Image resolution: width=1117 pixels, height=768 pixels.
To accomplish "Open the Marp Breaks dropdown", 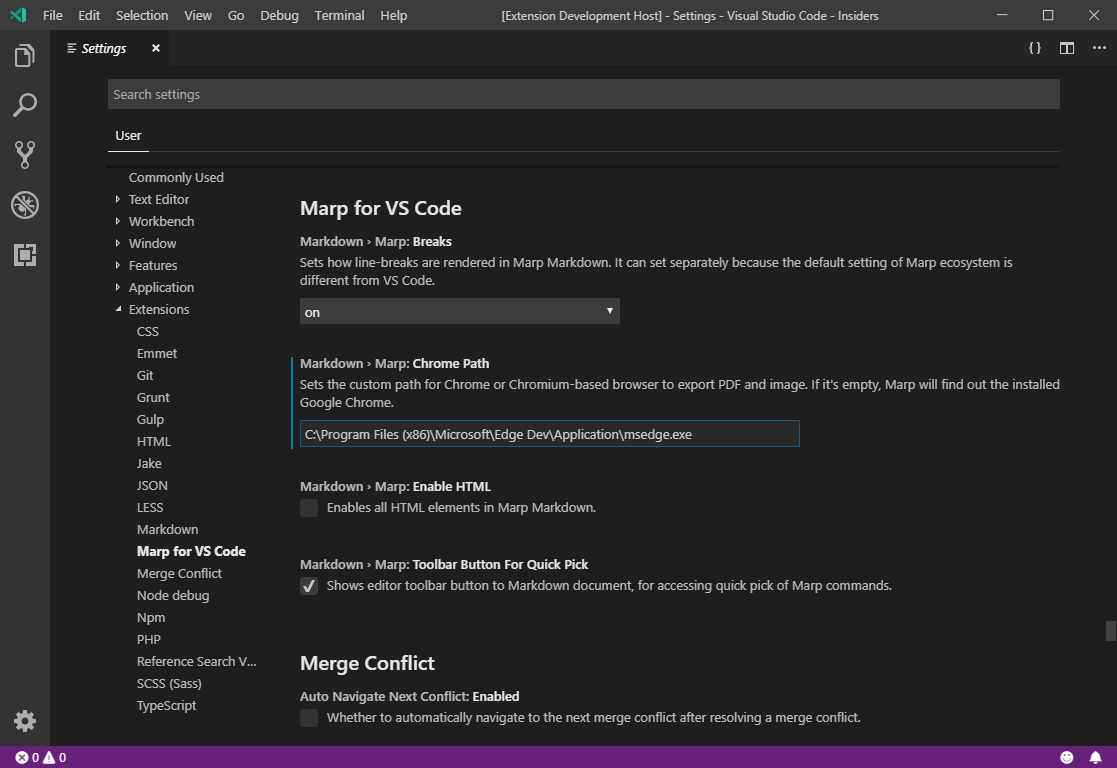I will (x=459, y=311).
